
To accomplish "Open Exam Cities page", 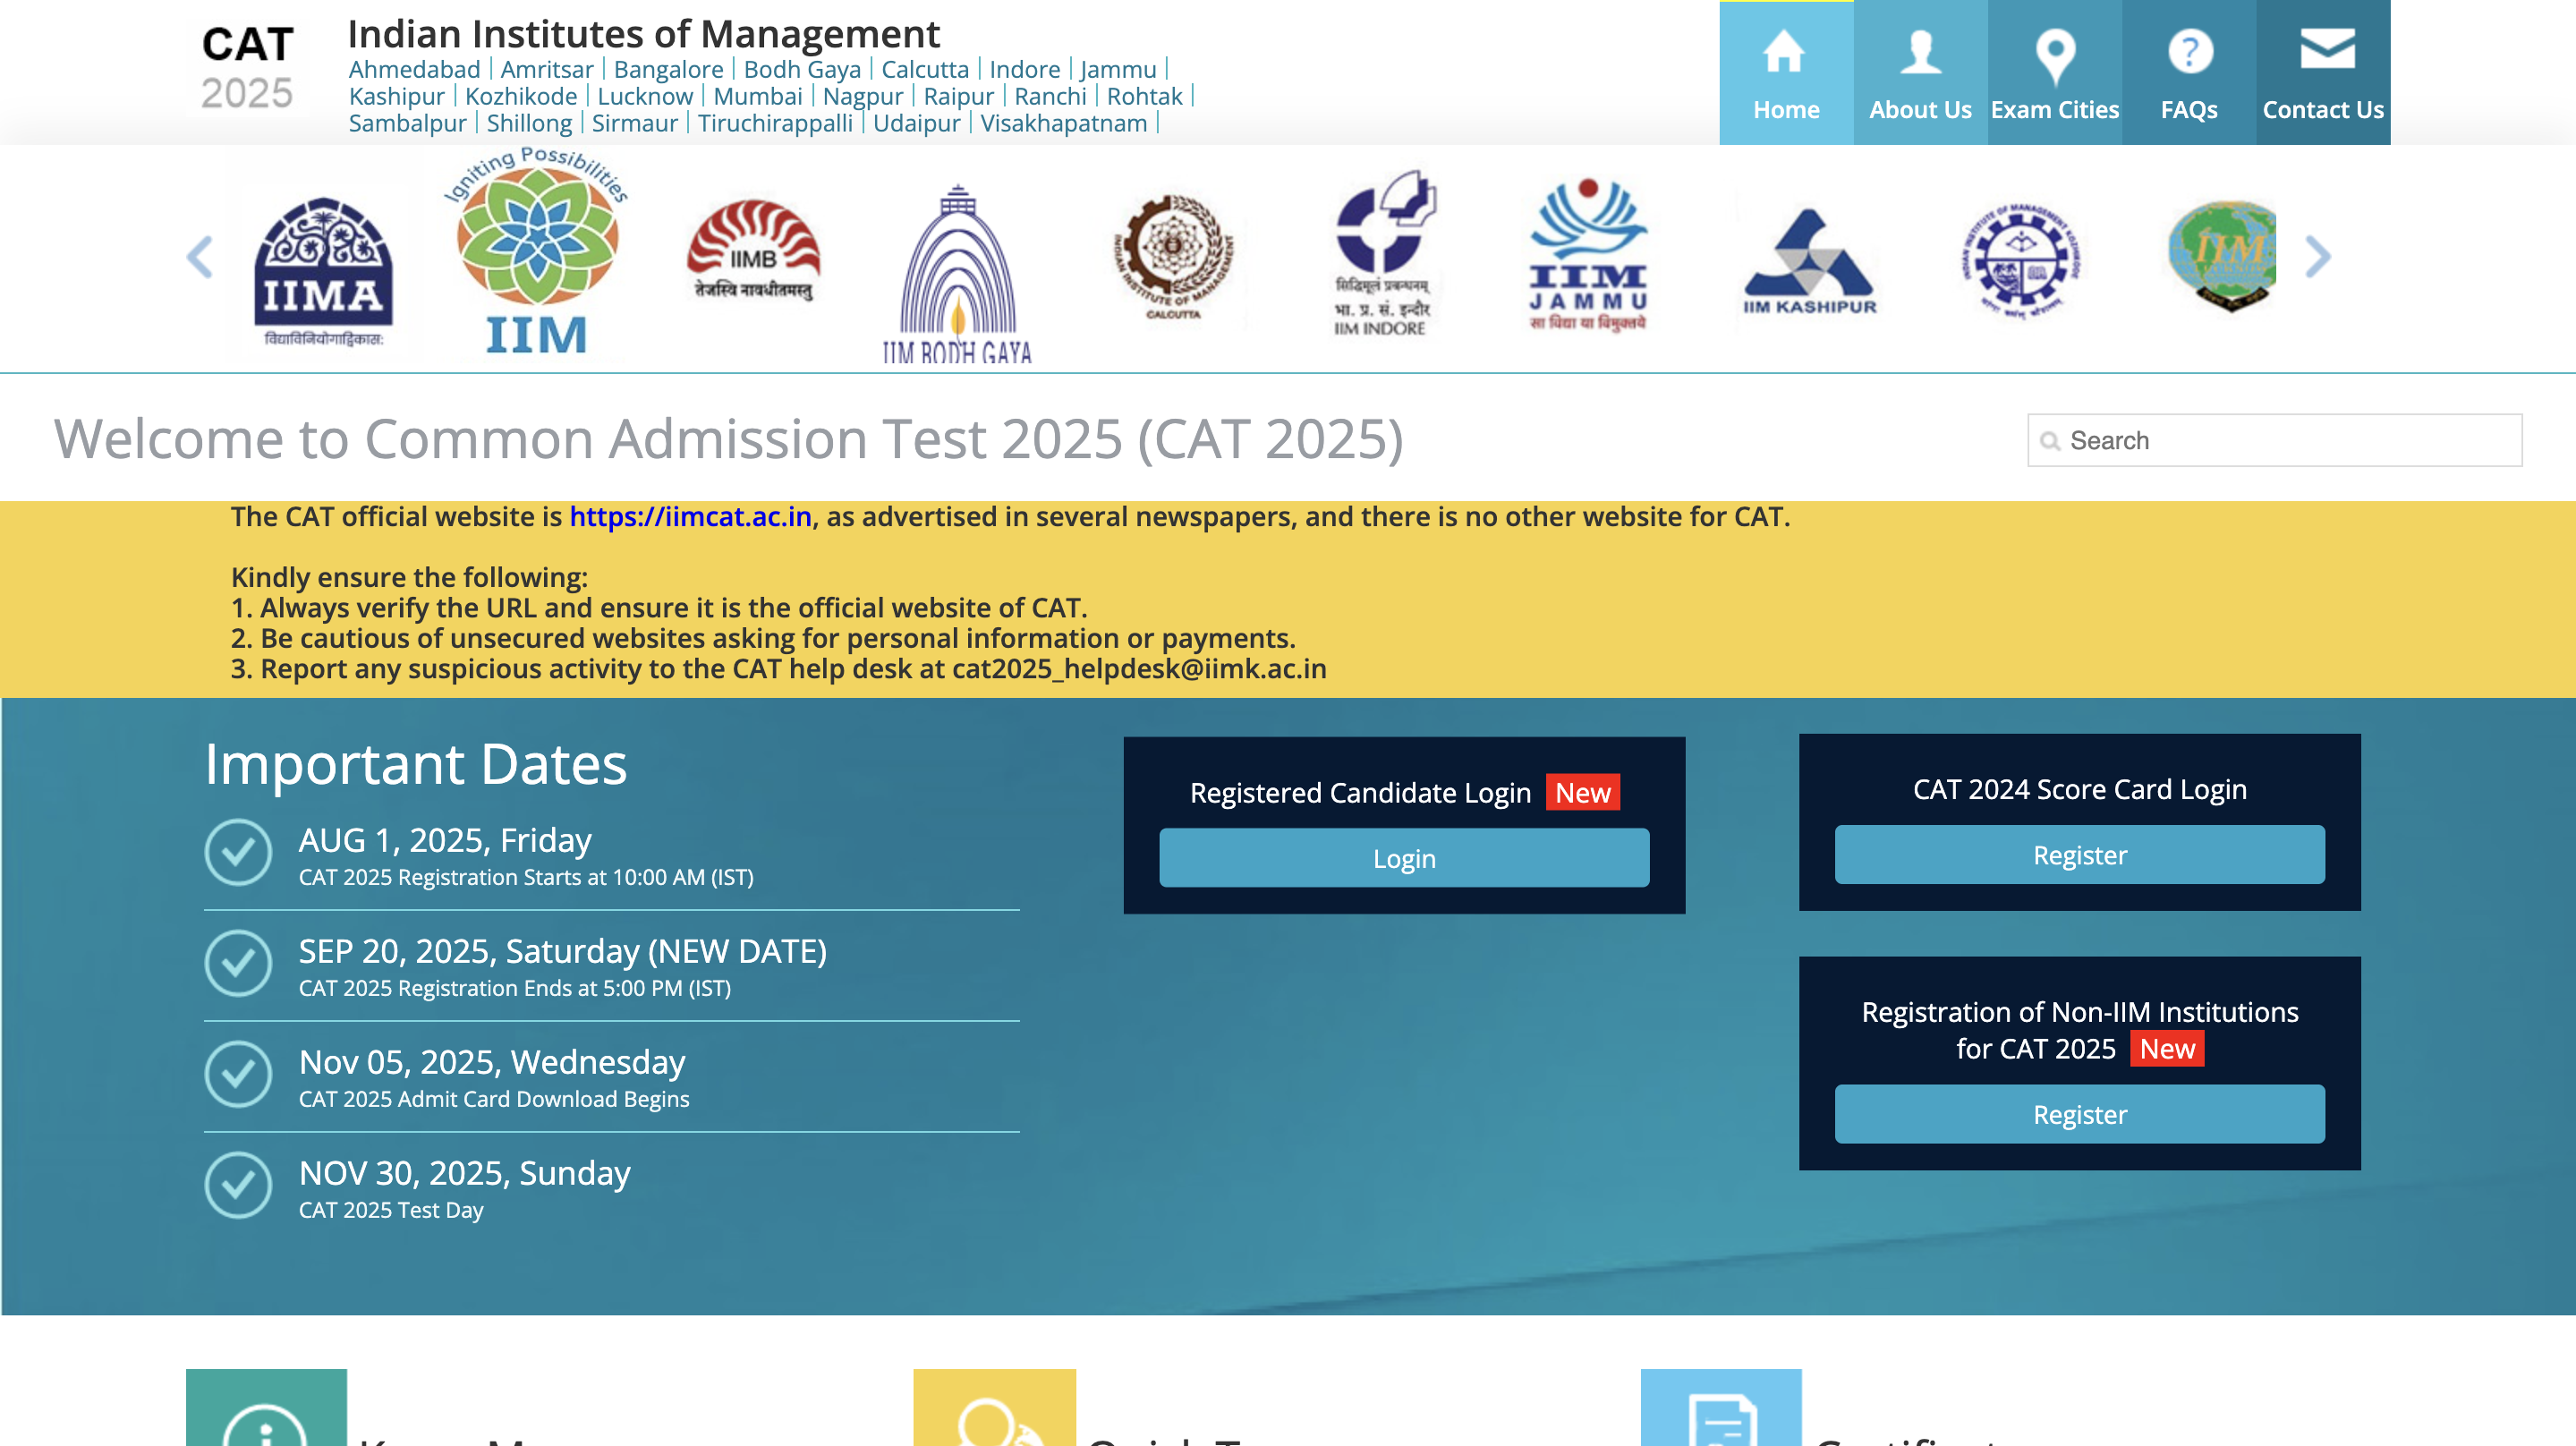I will [2054, 73].
